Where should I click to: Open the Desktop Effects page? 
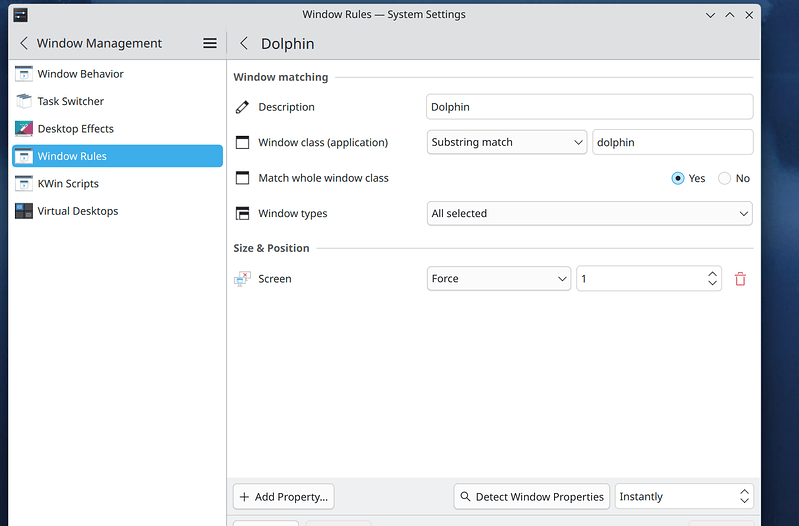pos(75,129)
